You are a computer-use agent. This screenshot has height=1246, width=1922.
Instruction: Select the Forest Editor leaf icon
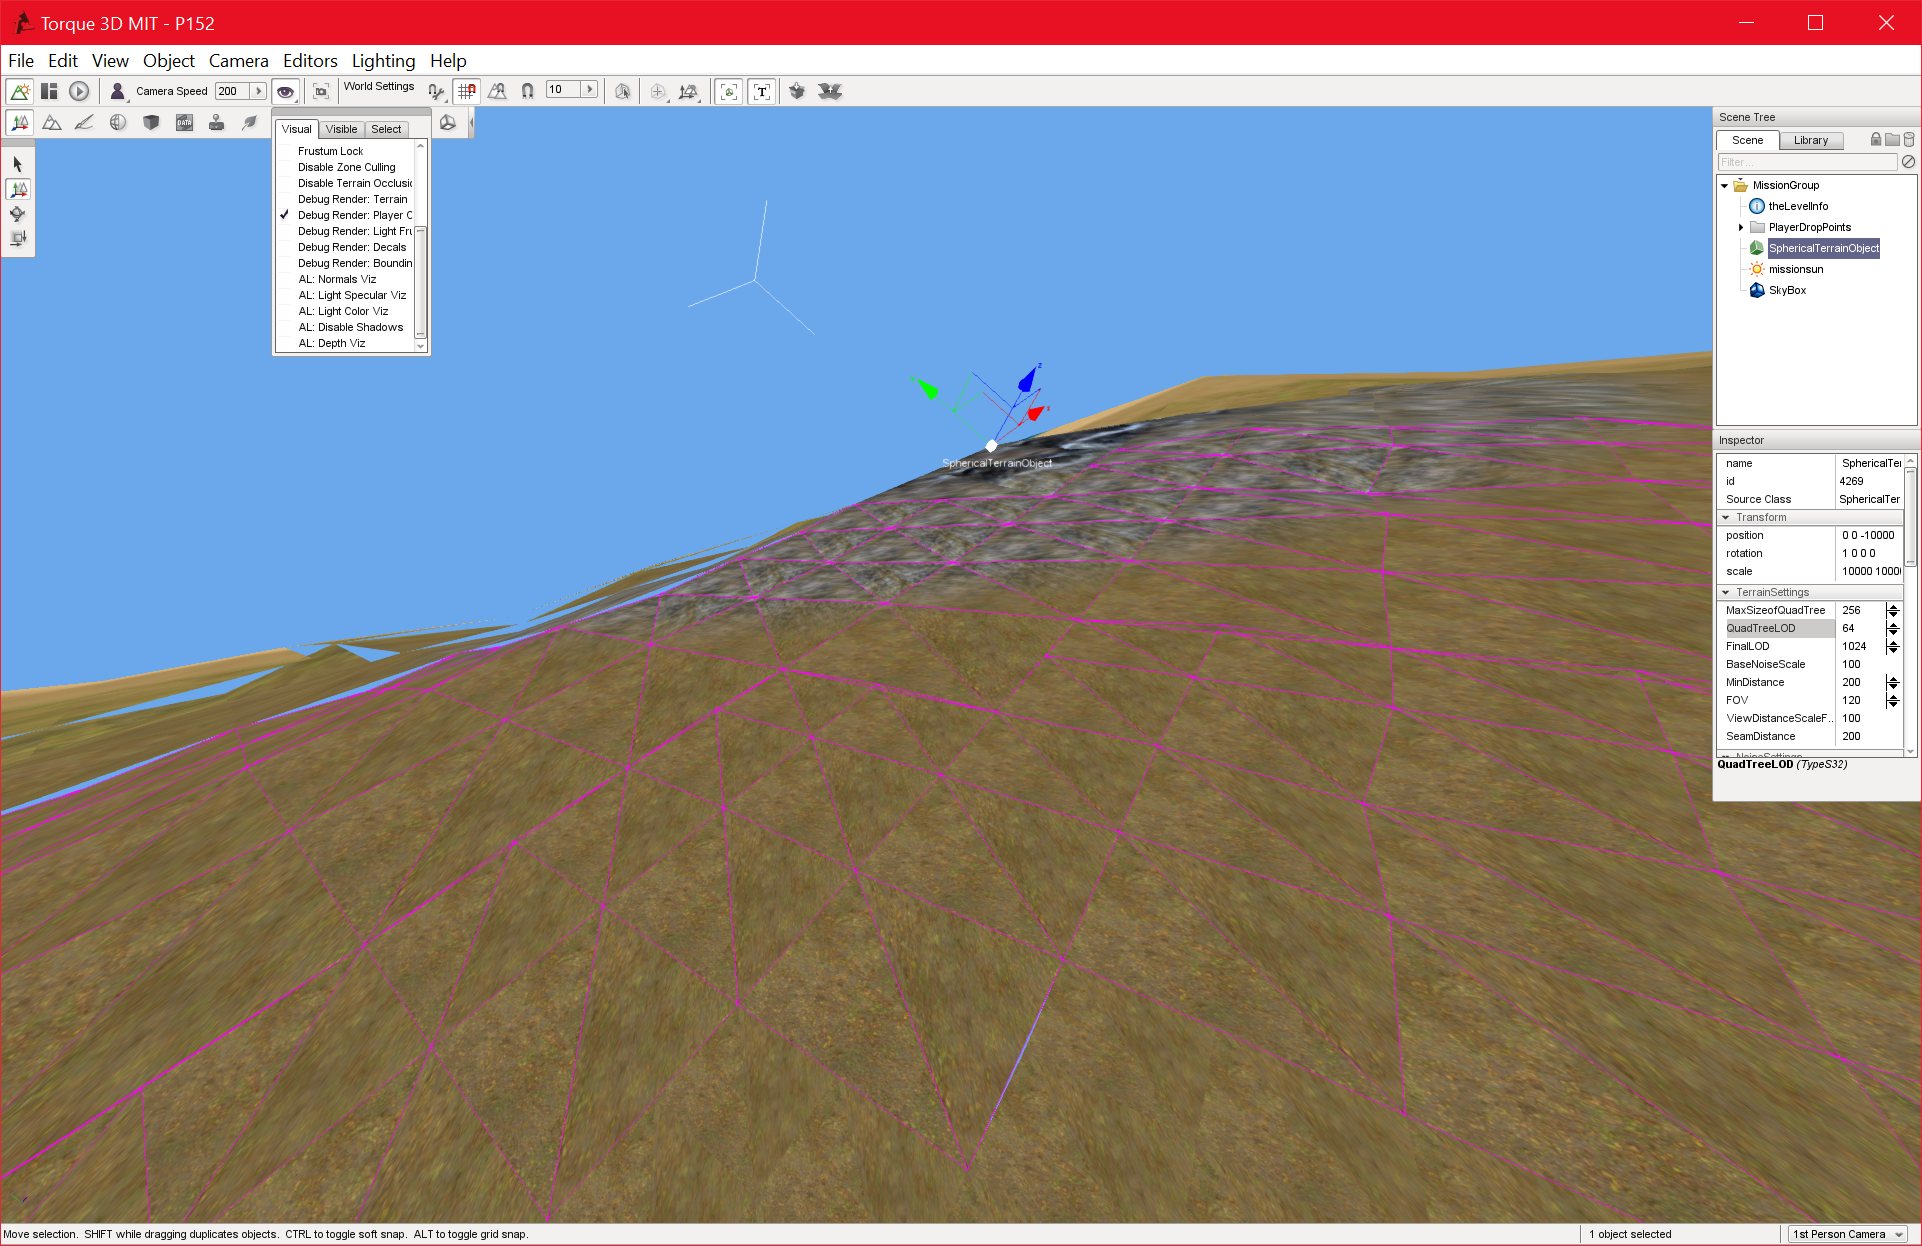(249, 123)
